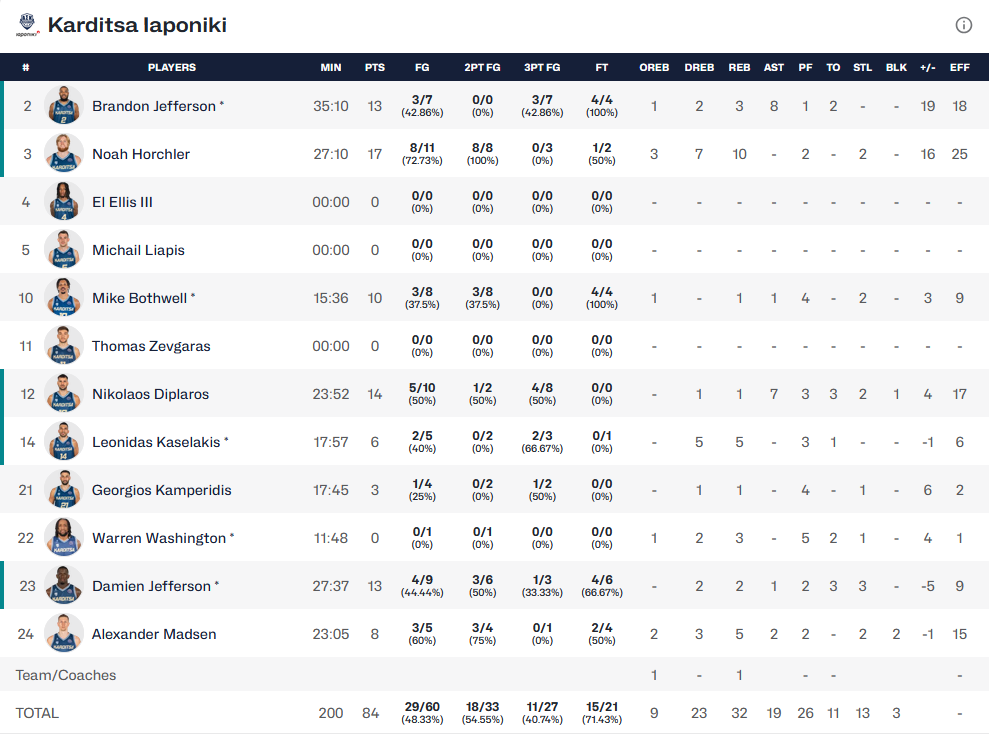Select El Ellis III's player headshot
989x737 pixels.
pos(64,202)
